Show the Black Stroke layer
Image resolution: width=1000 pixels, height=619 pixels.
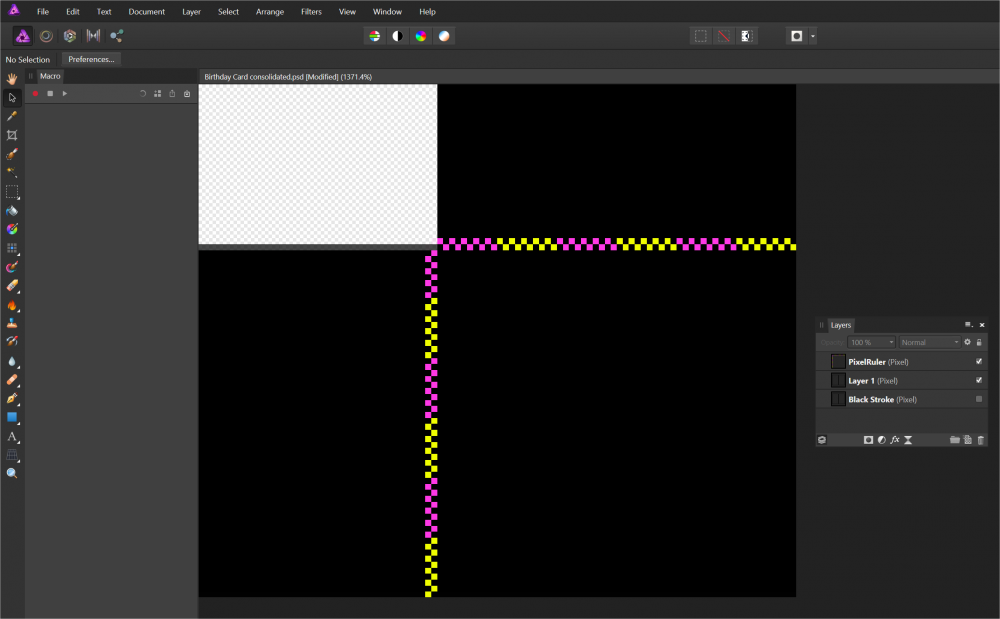click(978, 399)
